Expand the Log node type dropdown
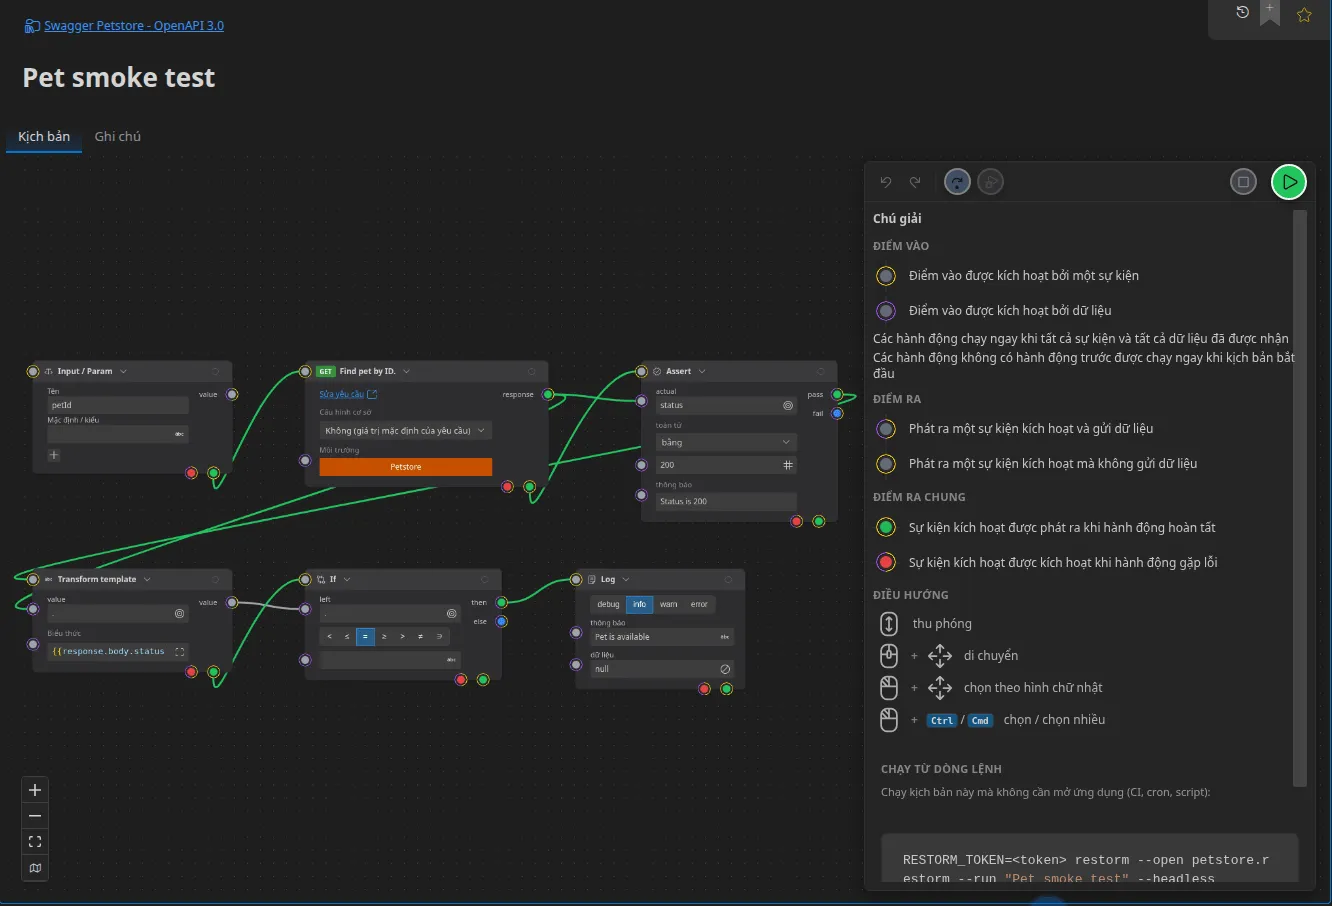The image size is (1332, 906). pos(626,579)
